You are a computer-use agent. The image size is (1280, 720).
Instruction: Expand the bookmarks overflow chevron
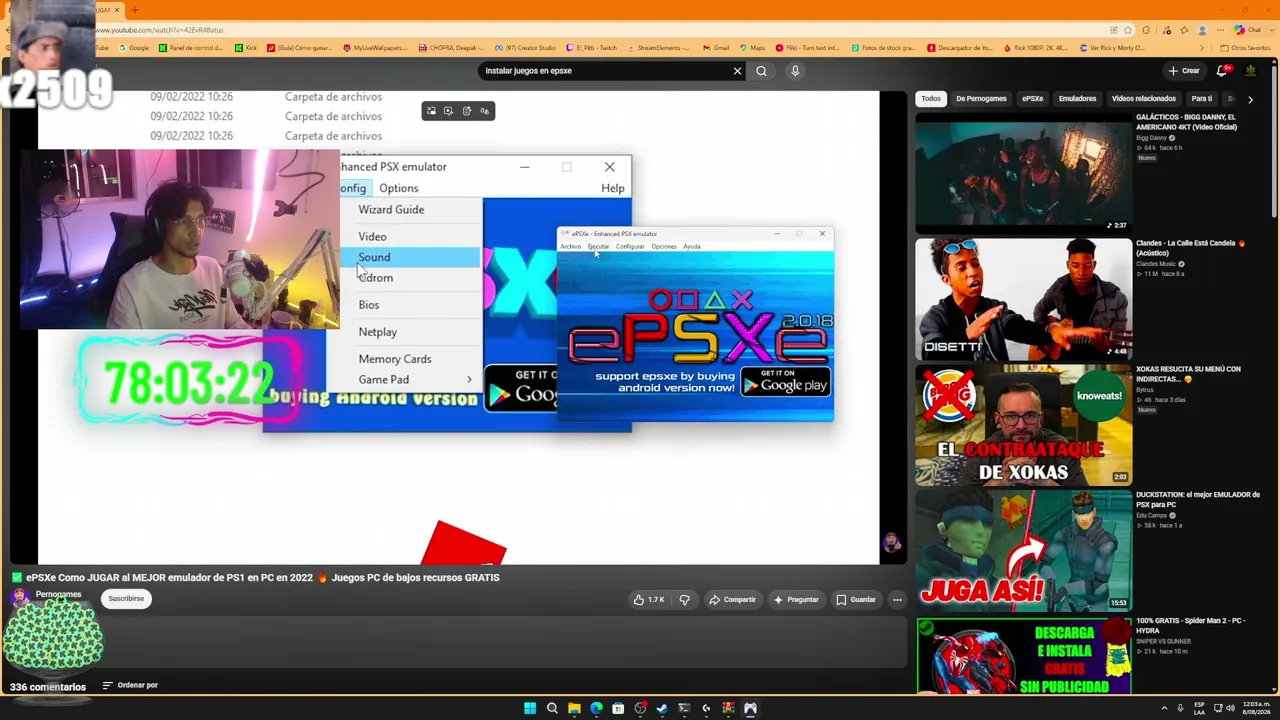click(1202, 48)
